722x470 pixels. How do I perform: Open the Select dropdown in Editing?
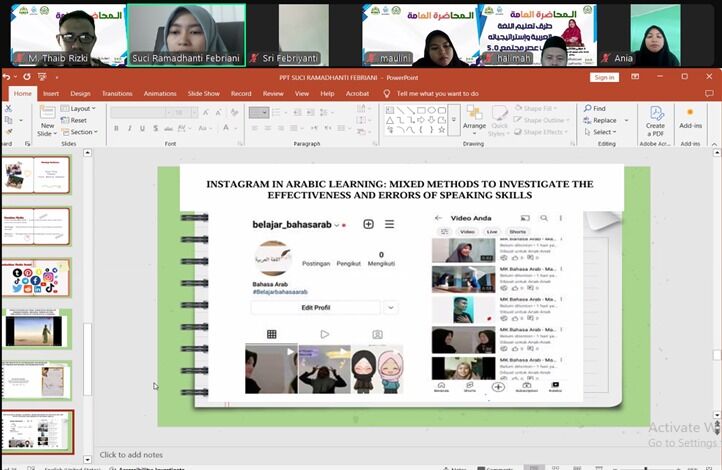(600, 132)
